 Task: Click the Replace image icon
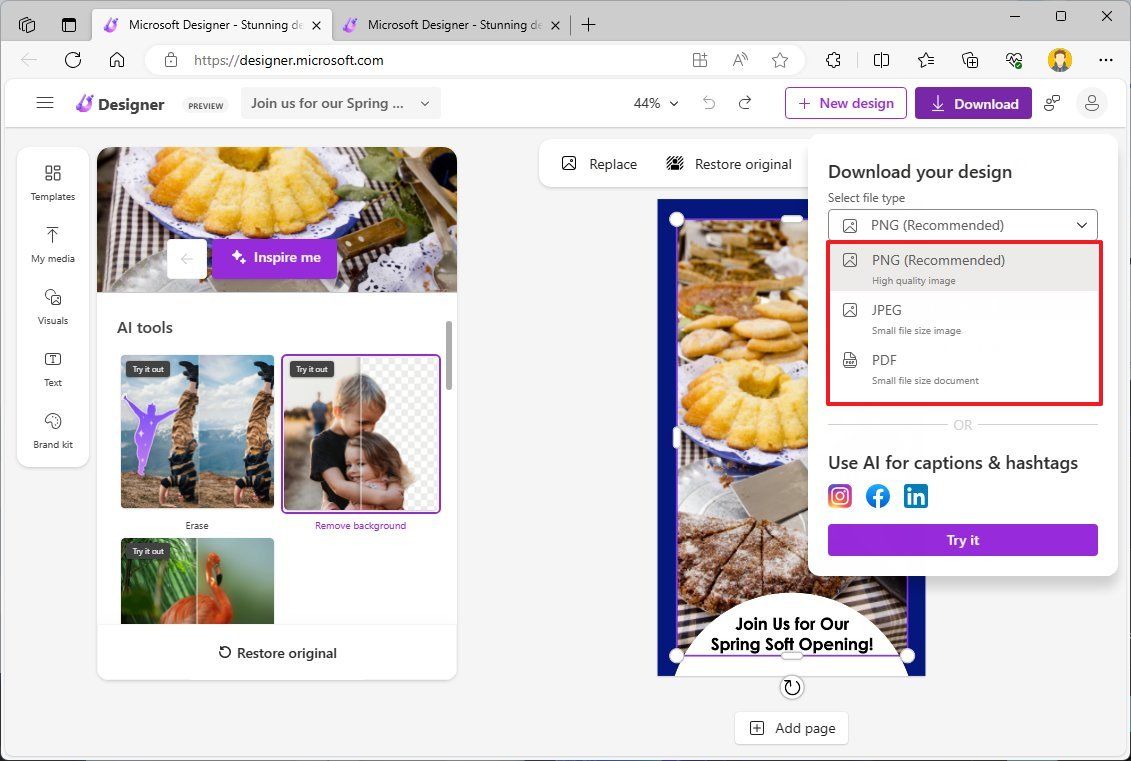point(569,163)
